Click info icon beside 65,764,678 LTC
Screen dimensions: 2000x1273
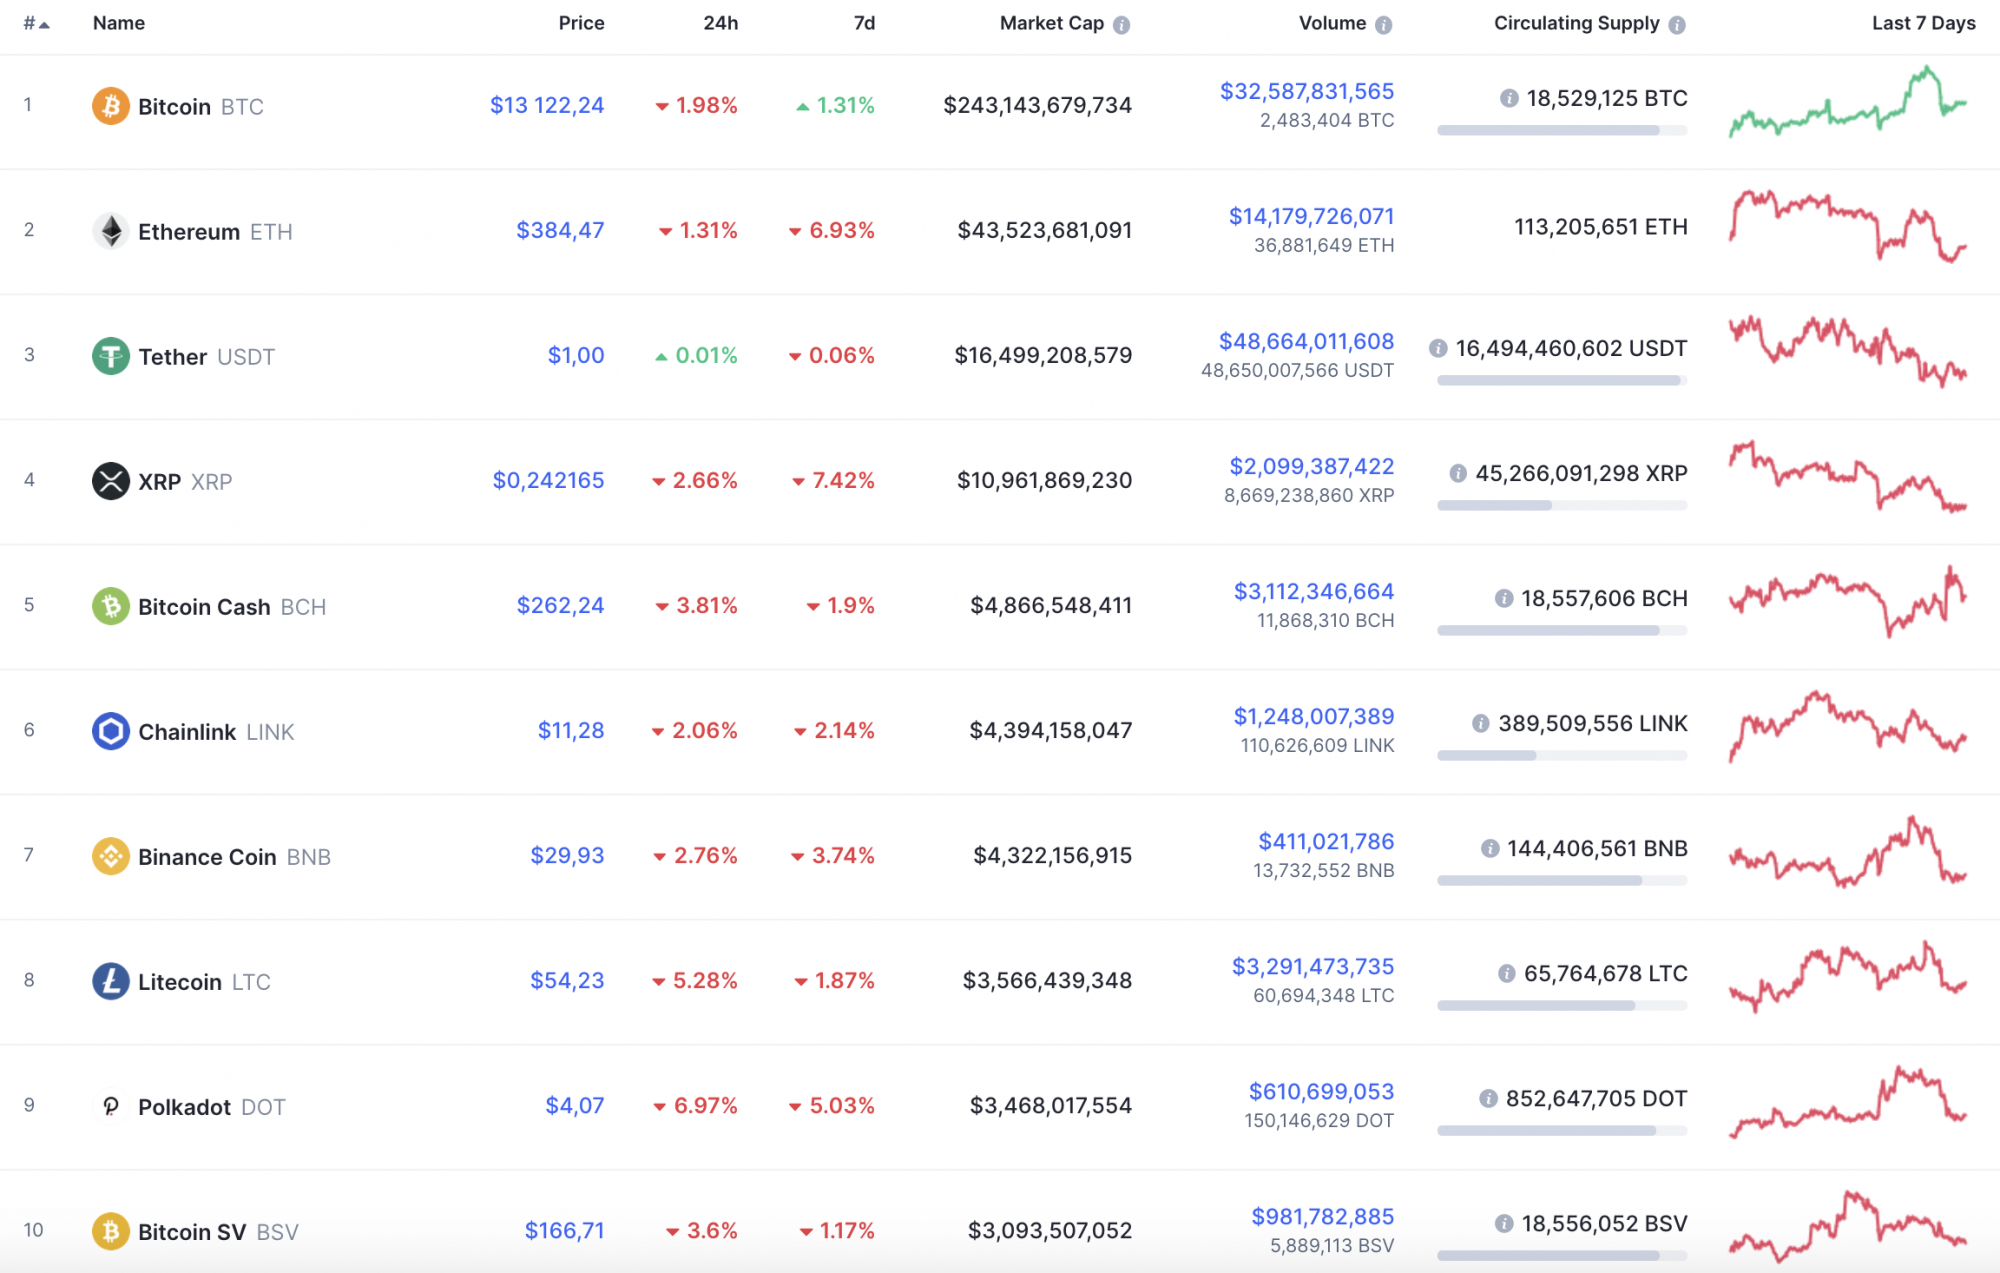[1507, 973]
